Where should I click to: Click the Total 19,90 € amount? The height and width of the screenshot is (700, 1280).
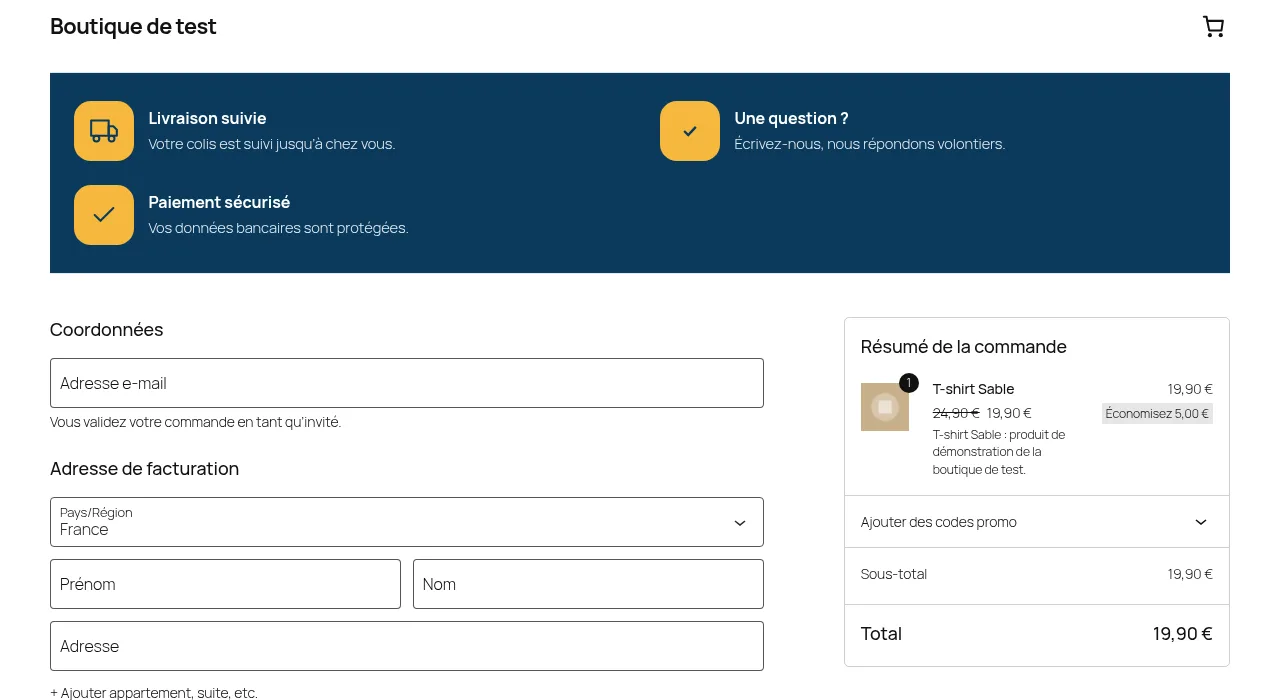pos(1182,634)
